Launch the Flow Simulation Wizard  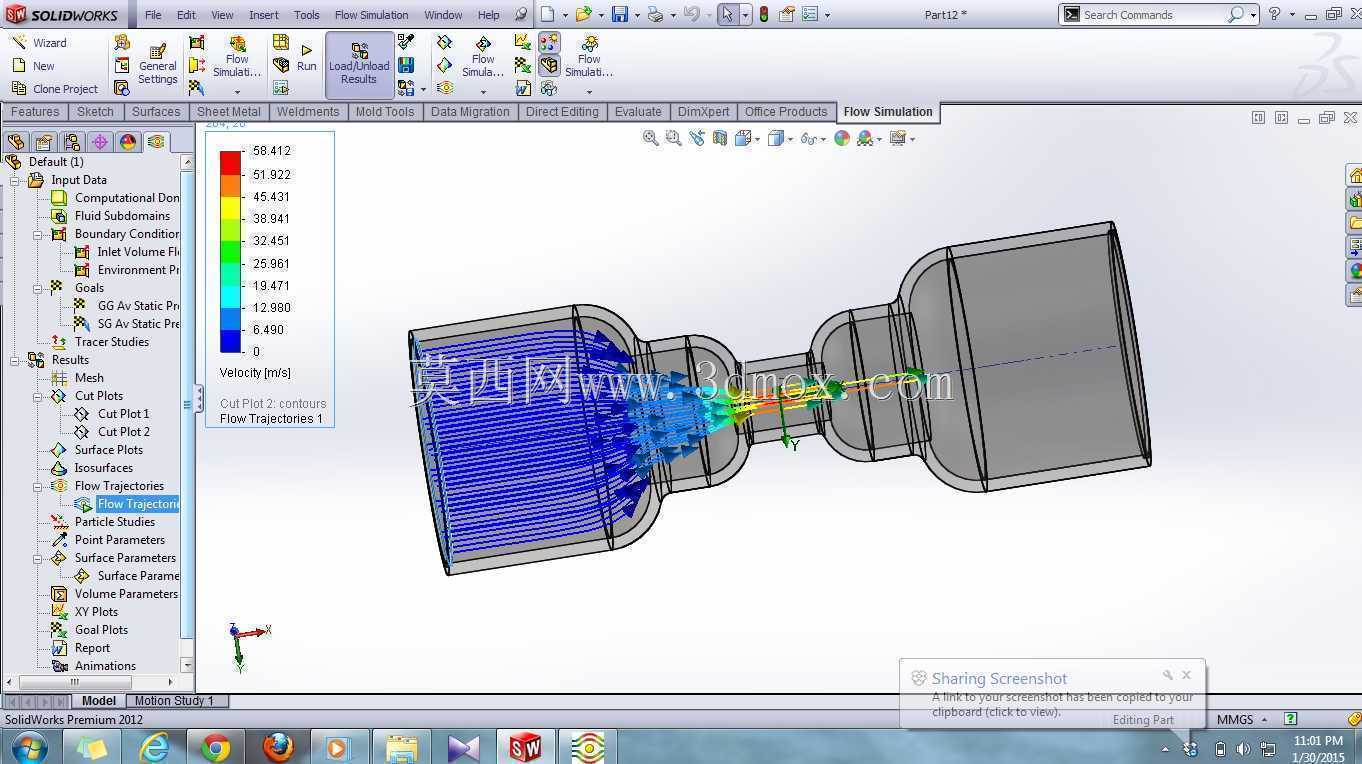(x=40, y=43)
